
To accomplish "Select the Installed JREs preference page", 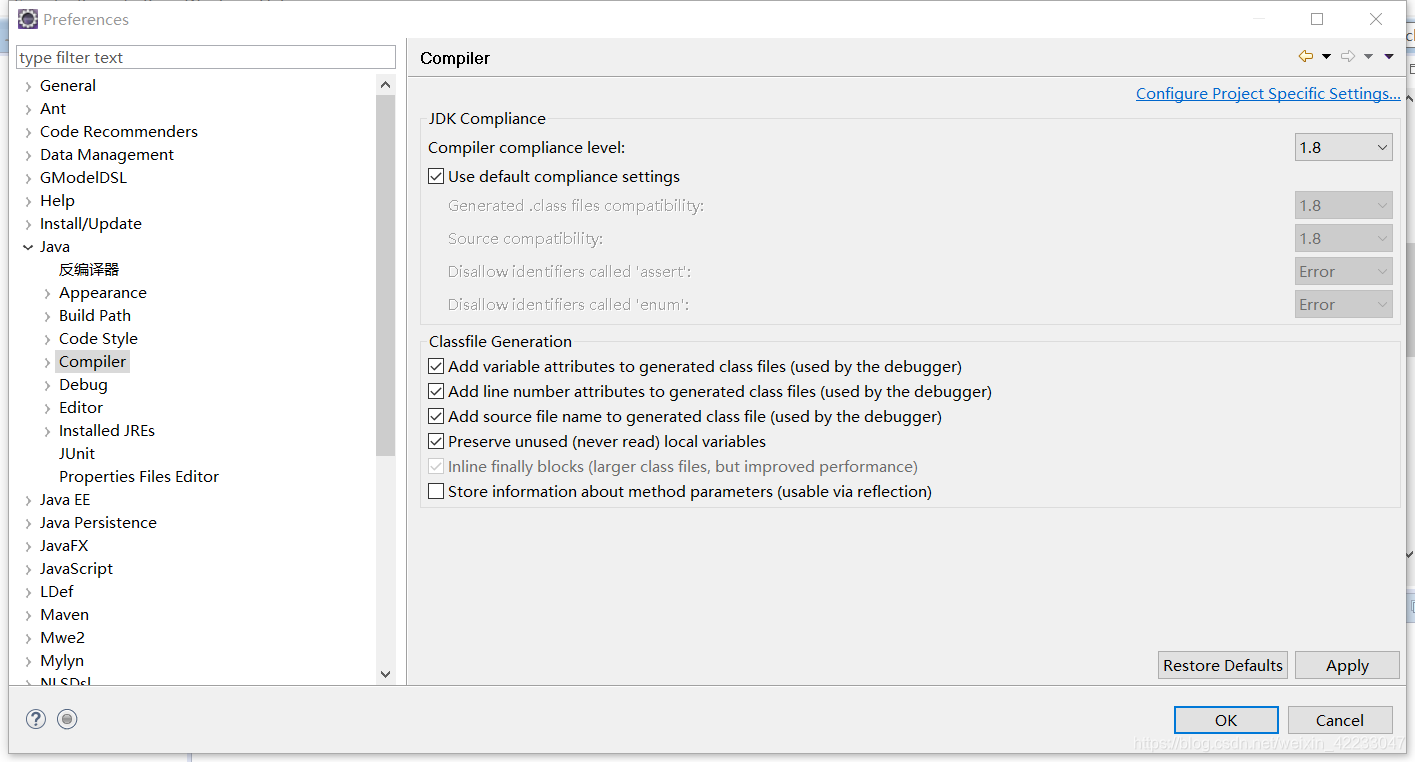I will coord(106,430).
